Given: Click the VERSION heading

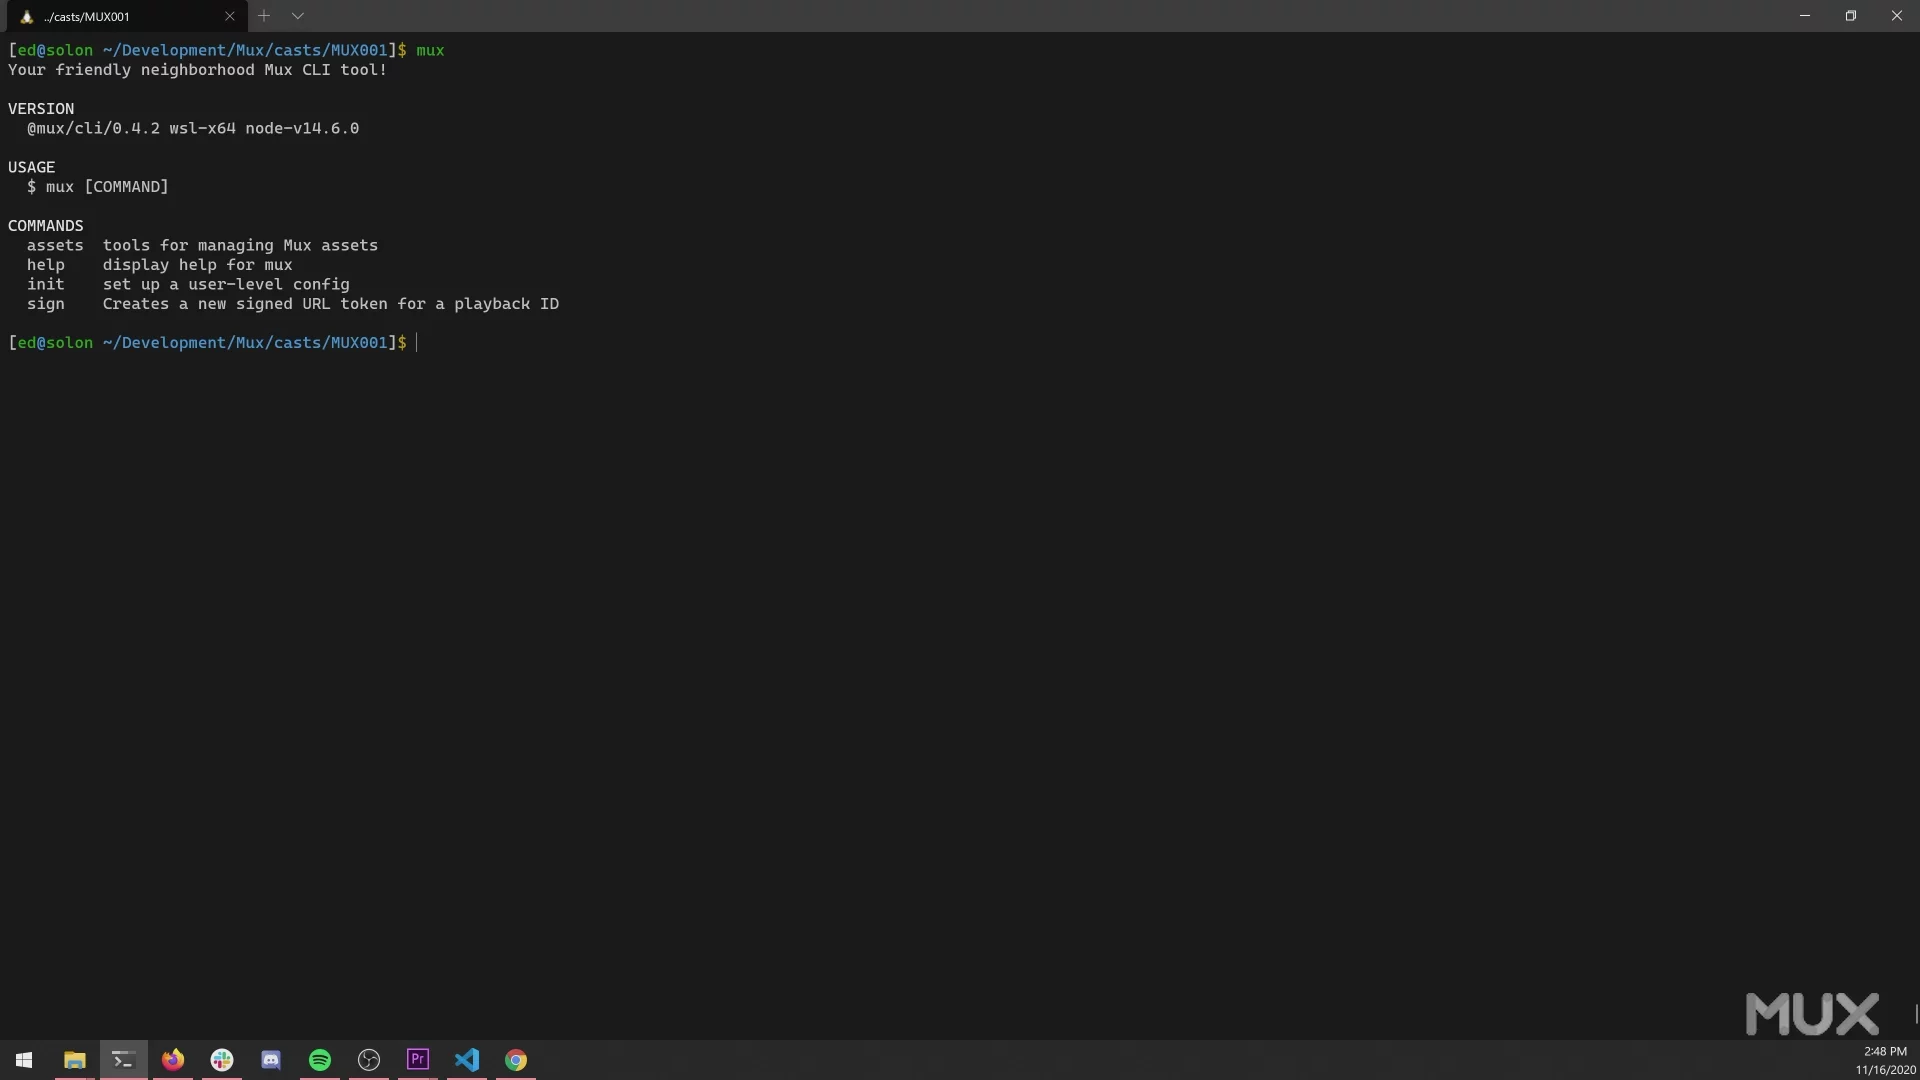Looking at the screenshot, I should click(41, 109).
